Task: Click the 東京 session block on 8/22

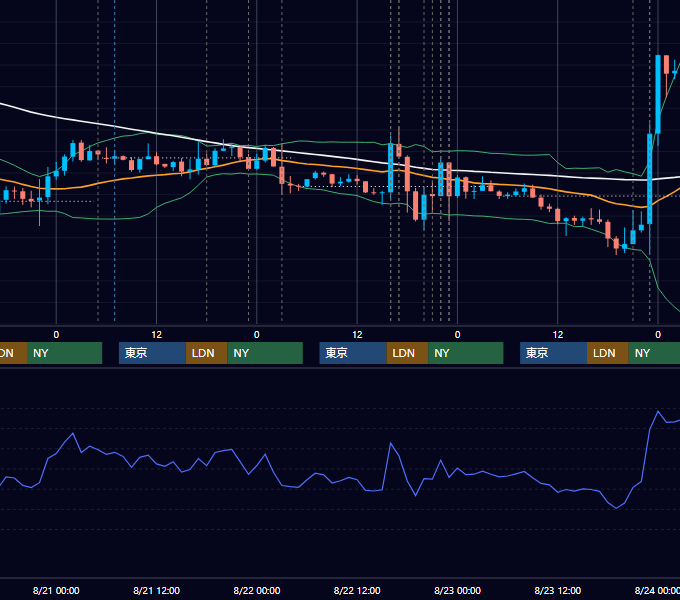Action: (x=353, y=353)
